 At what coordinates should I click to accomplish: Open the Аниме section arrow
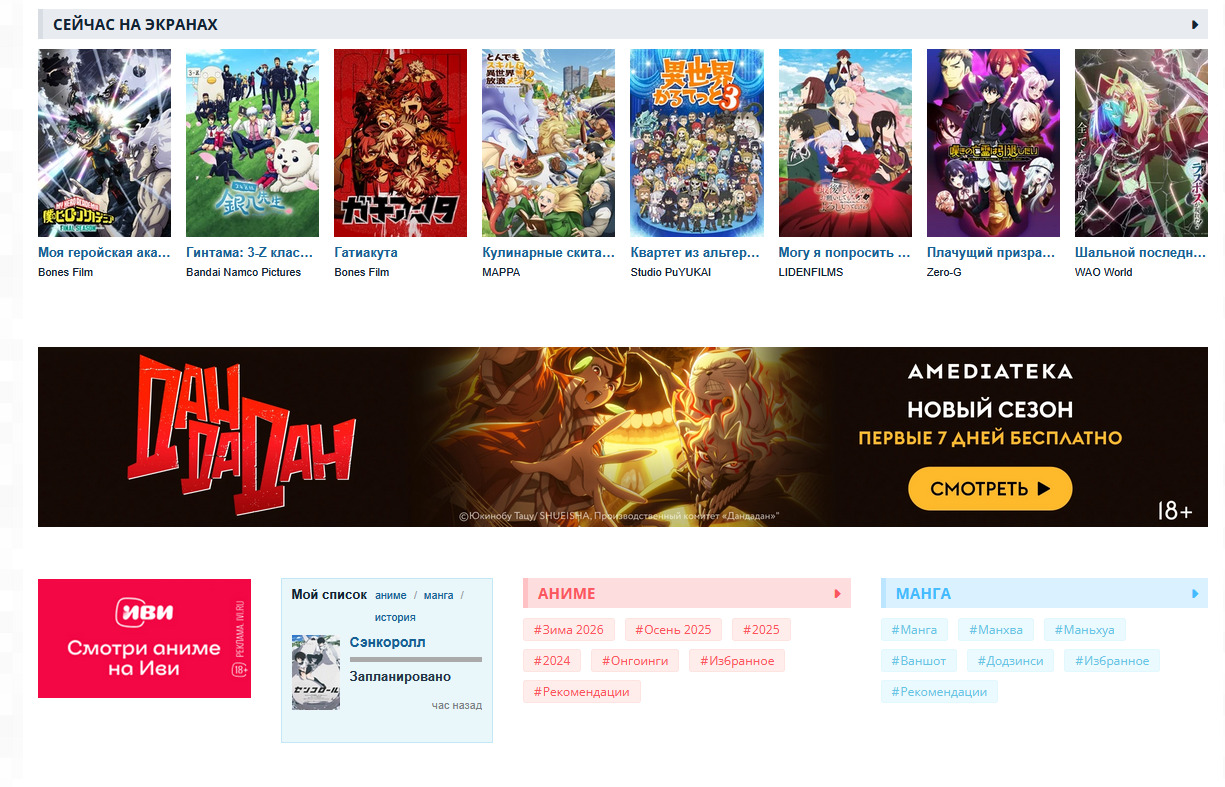(838, 594)
